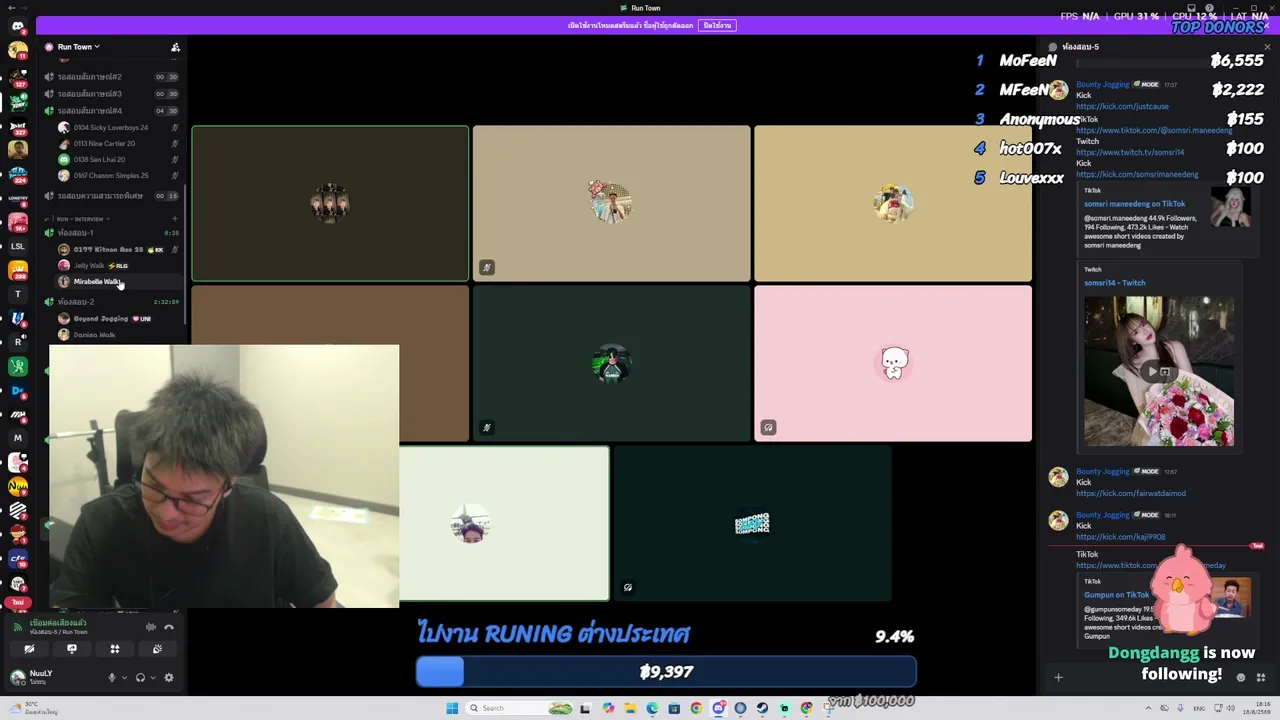Image resolution: width=1280 pixels, height=720 pixels.
Task: Open the activities launcher icon
Action: tap(114, 650)
